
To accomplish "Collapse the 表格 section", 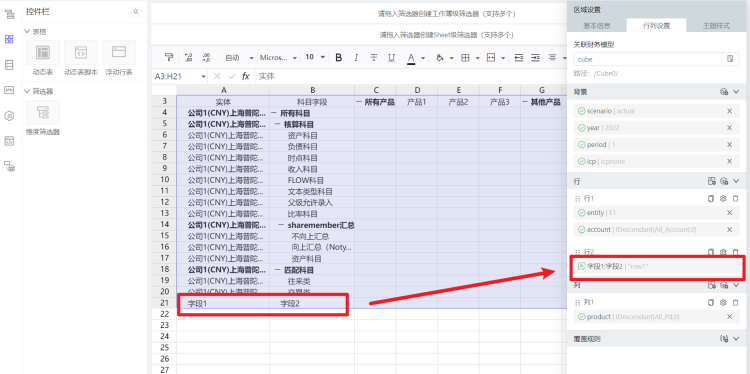I will (x=27, y=31).
